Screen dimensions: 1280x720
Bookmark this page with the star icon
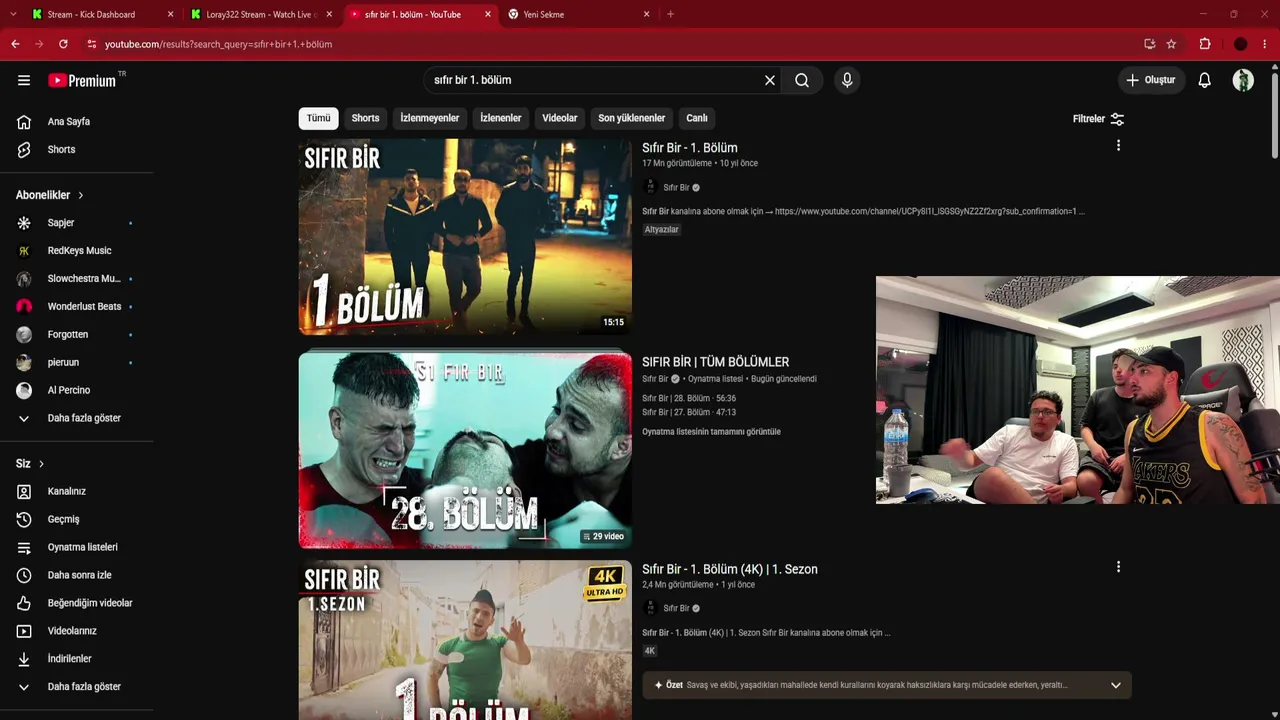pos(1171,44)
